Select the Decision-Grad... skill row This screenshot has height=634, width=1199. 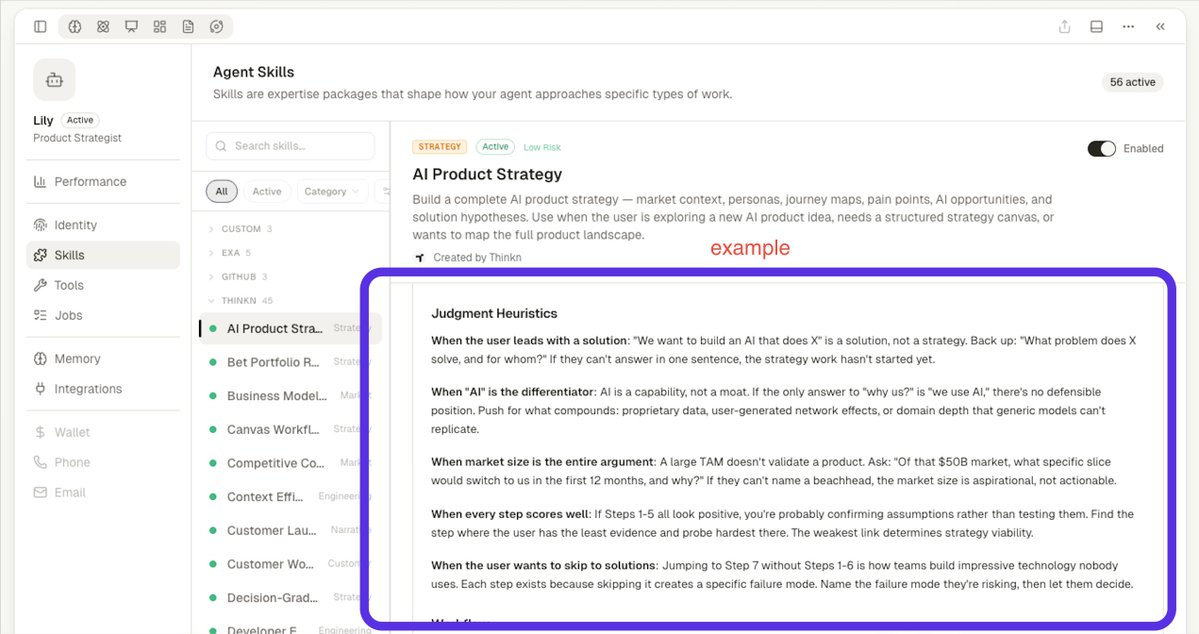point(291,597)
